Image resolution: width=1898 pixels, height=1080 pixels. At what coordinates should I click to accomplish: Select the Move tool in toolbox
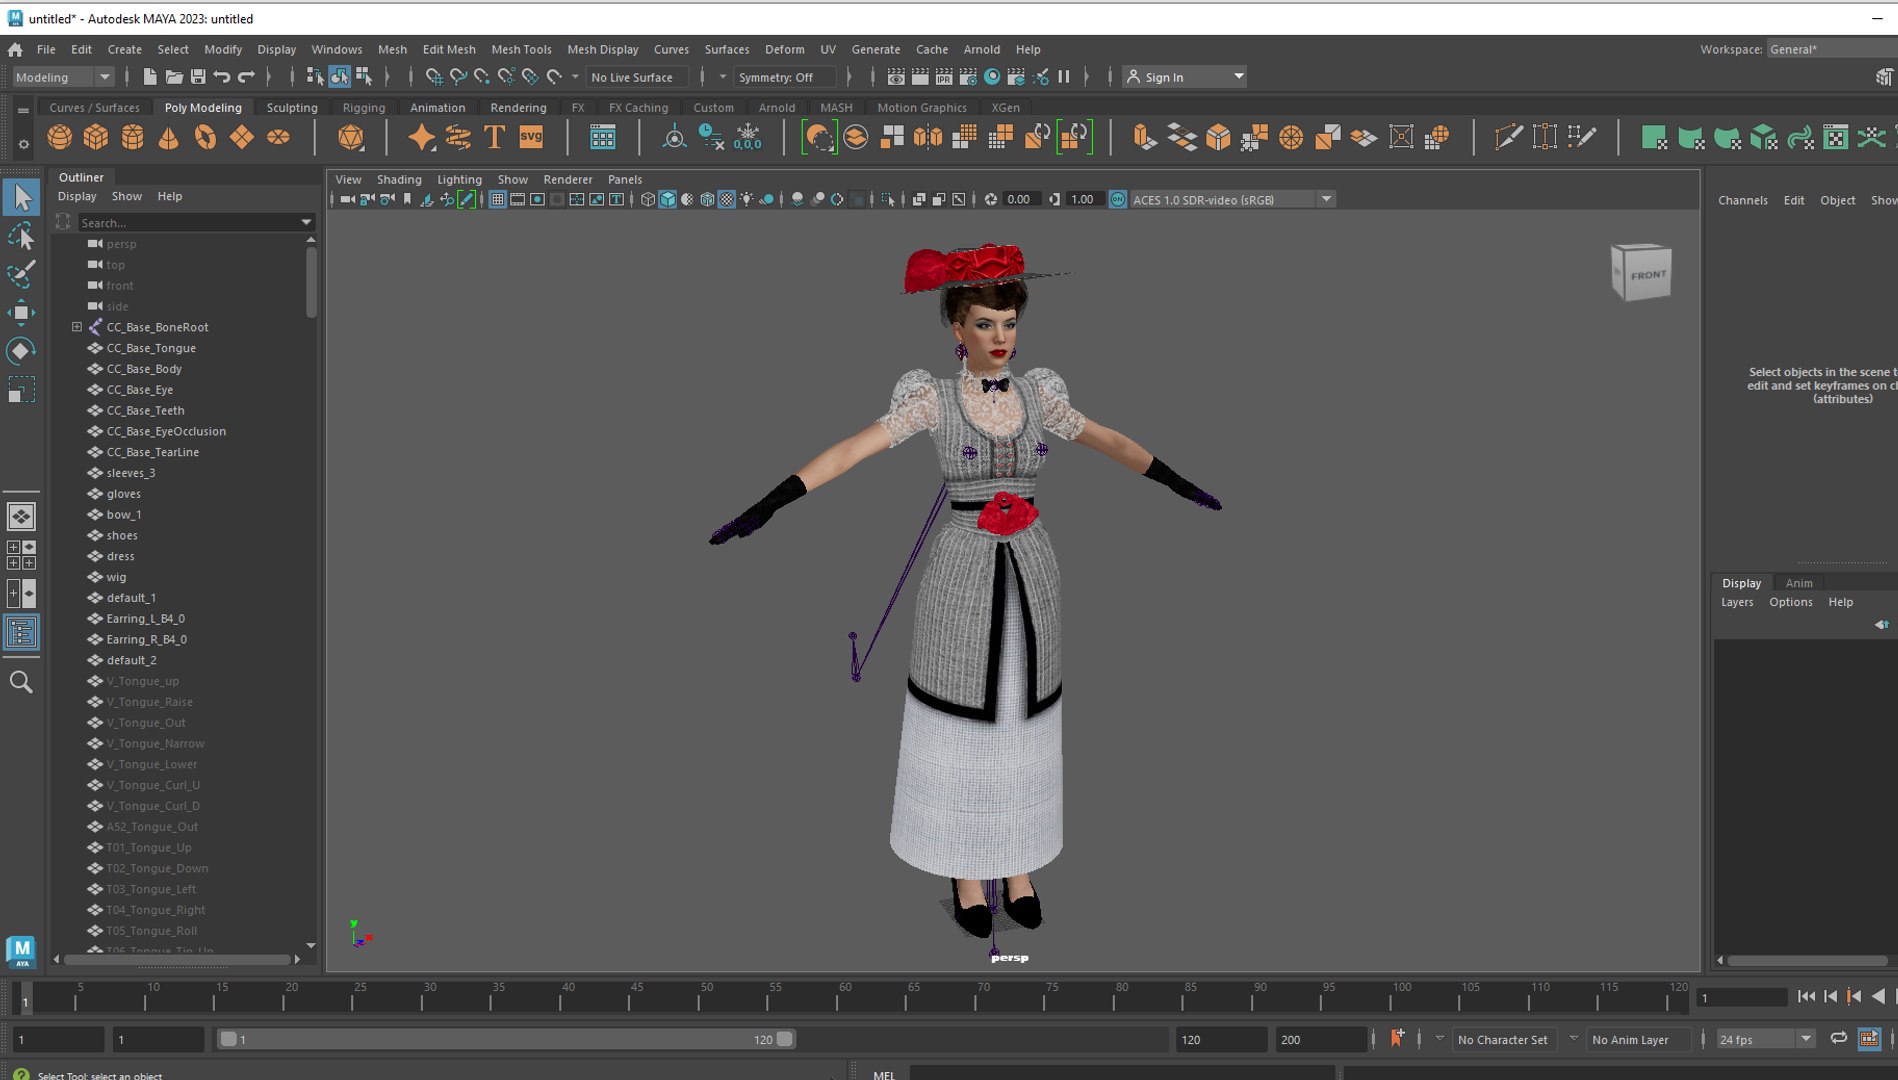pyautogui.click(x=21, y=313)
